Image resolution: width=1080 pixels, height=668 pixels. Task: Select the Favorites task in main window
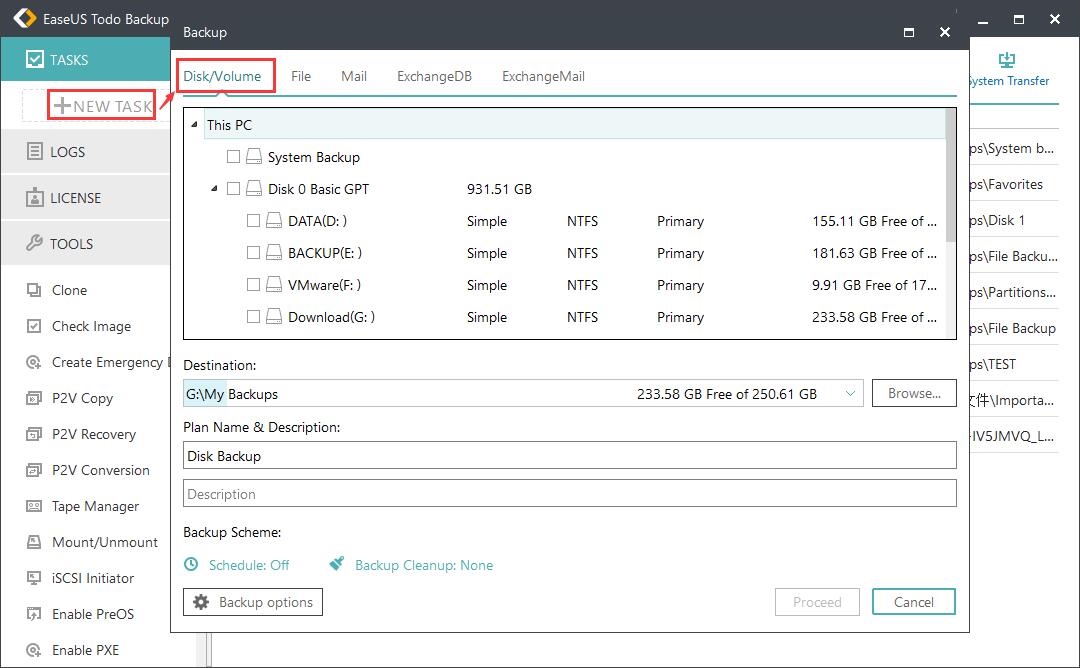(x=1013, y=184)
